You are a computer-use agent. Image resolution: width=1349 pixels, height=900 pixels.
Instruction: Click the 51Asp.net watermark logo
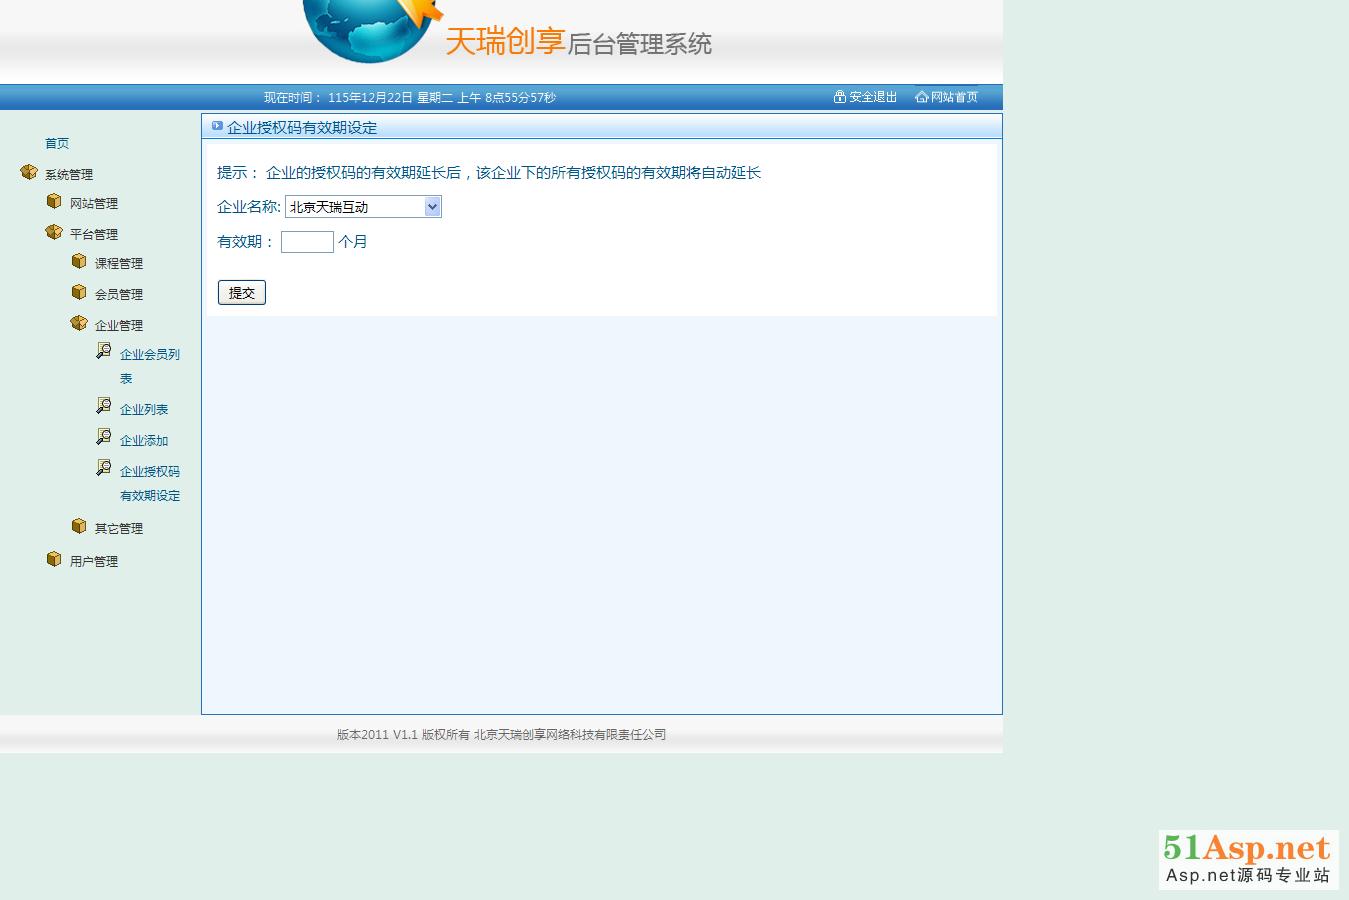click(1247, 859)
